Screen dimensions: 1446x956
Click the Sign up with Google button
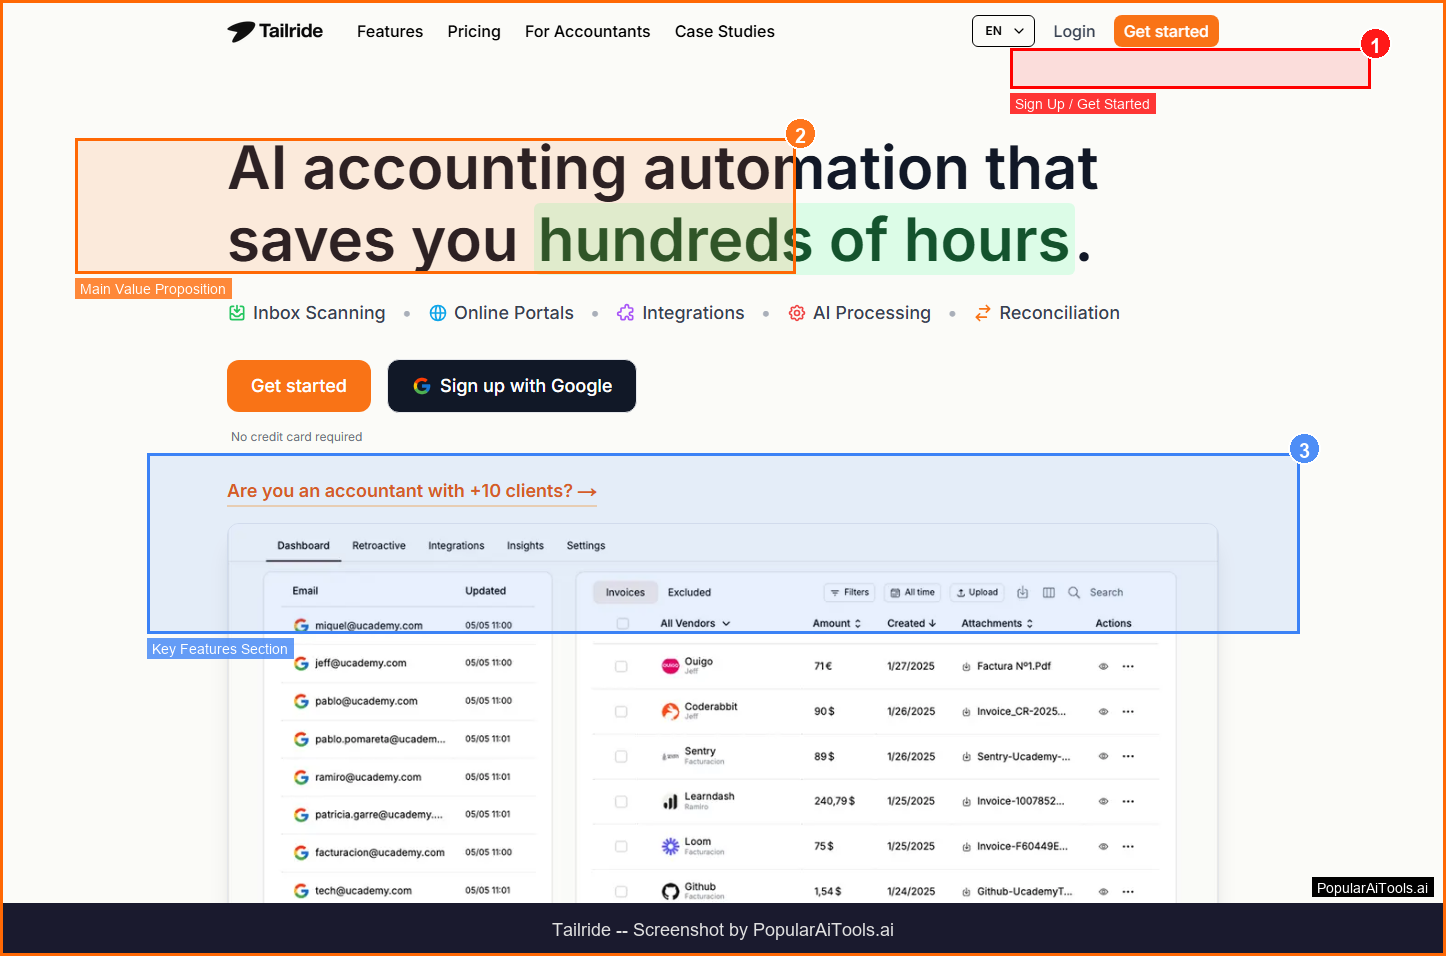[x=512, y=386]
